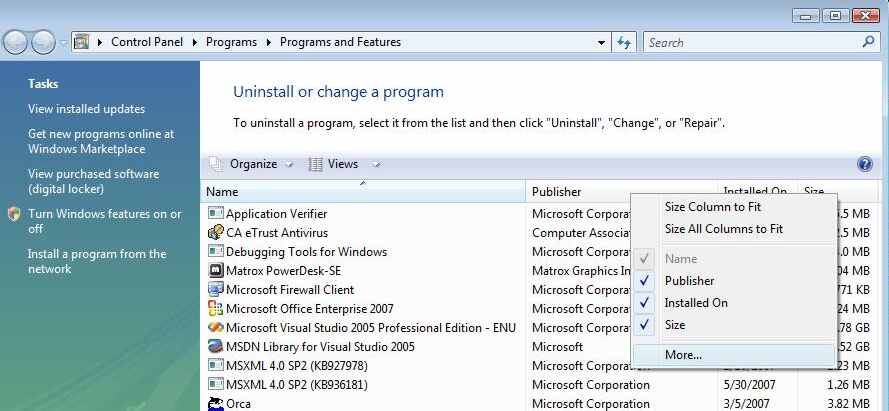Image resolution: width=889 pixels, height=411 pixels.
Task: Expand the Views dropdown arrow
Action: (x=376, y=165)
